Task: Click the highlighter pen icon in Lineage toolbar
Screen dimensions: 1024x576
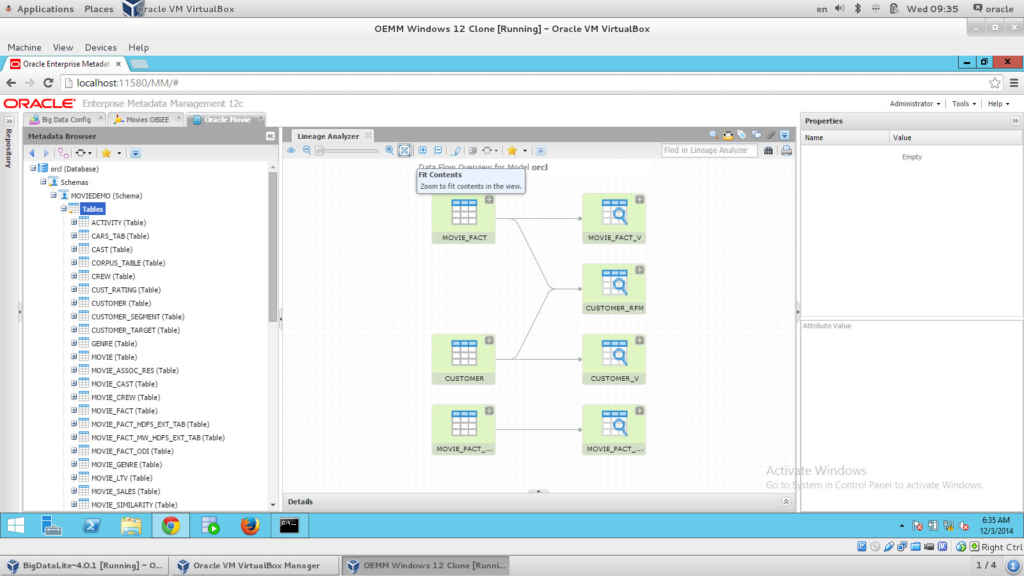Action: pyautogui.click(x=456, y=151)
